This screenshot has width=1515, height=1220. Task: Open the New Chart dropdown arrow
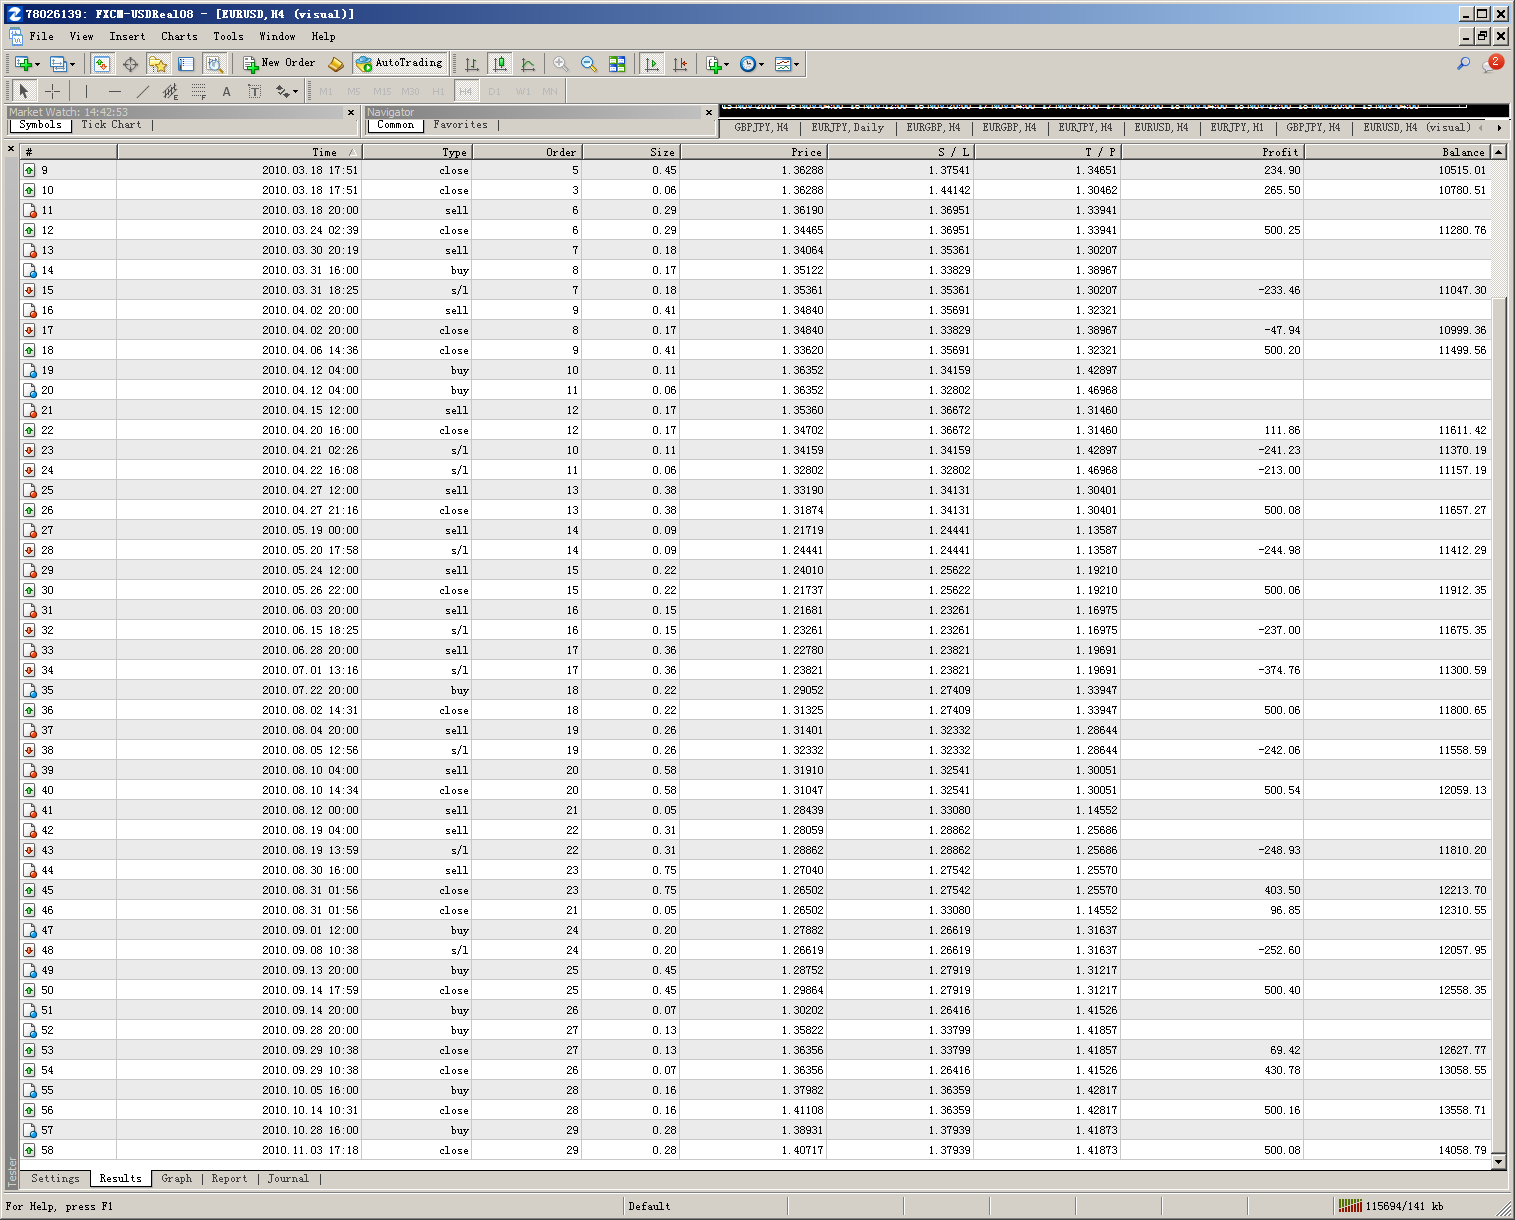click(x=37, y=64)
